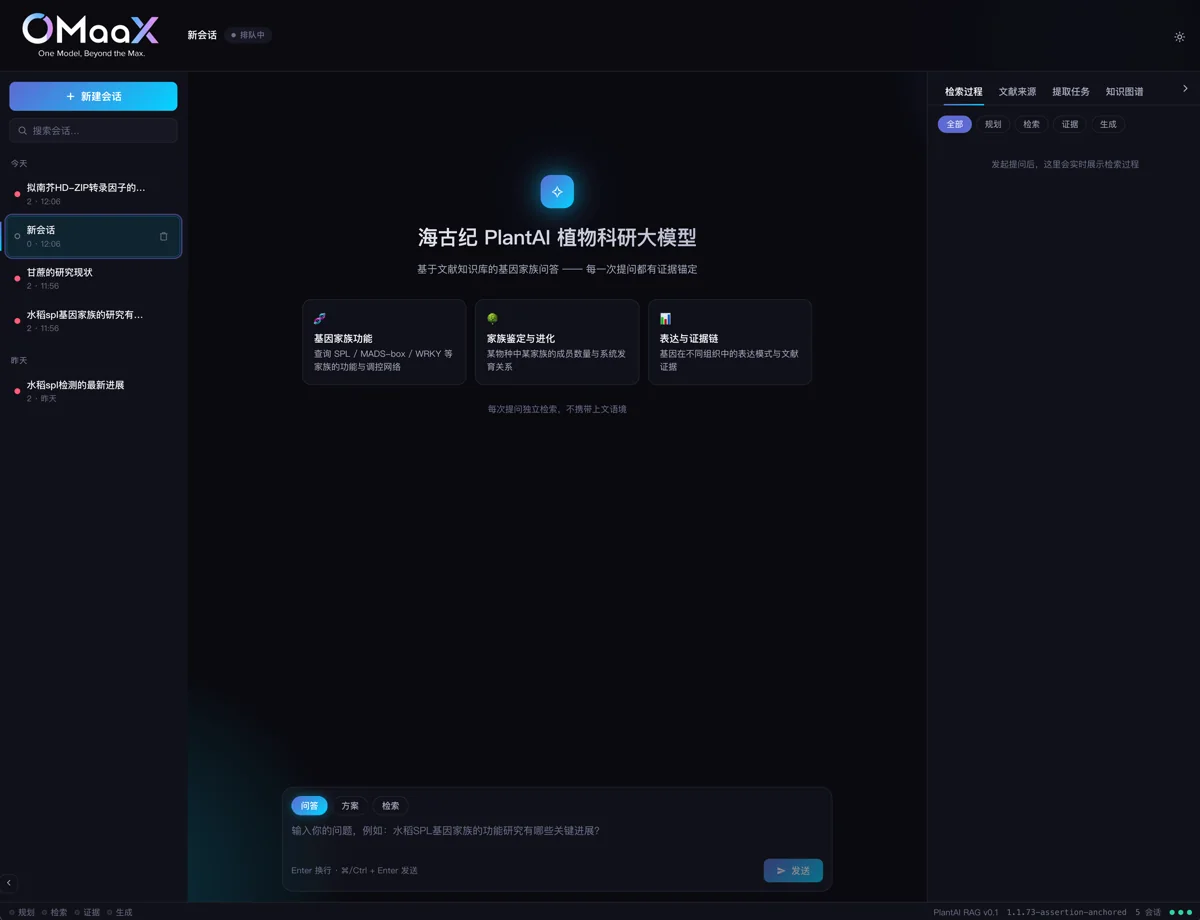This screenshot has height=920, width=1200.
Task: Click the 新建会话 button
Action: tap(94, 96)
